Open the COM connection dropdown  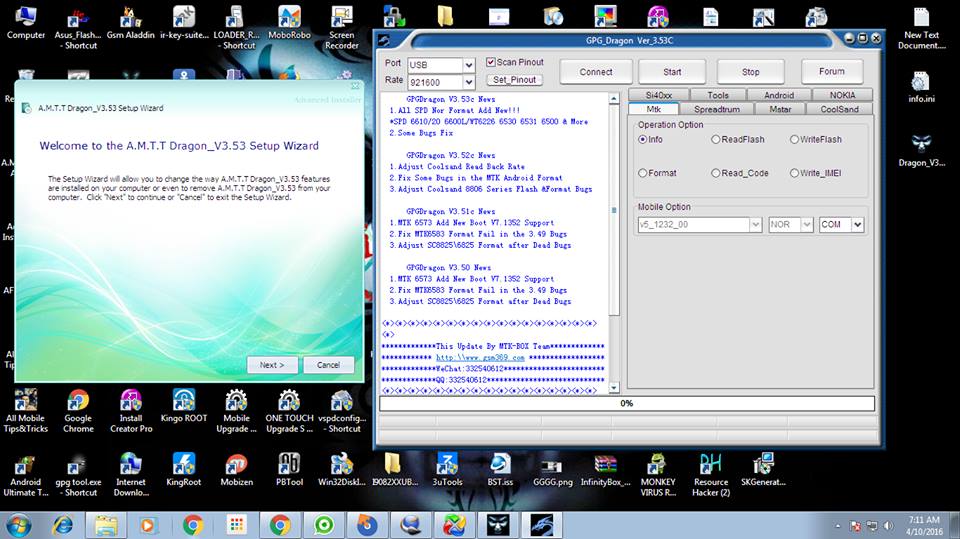pyautogui.click(x=858, y=225)
